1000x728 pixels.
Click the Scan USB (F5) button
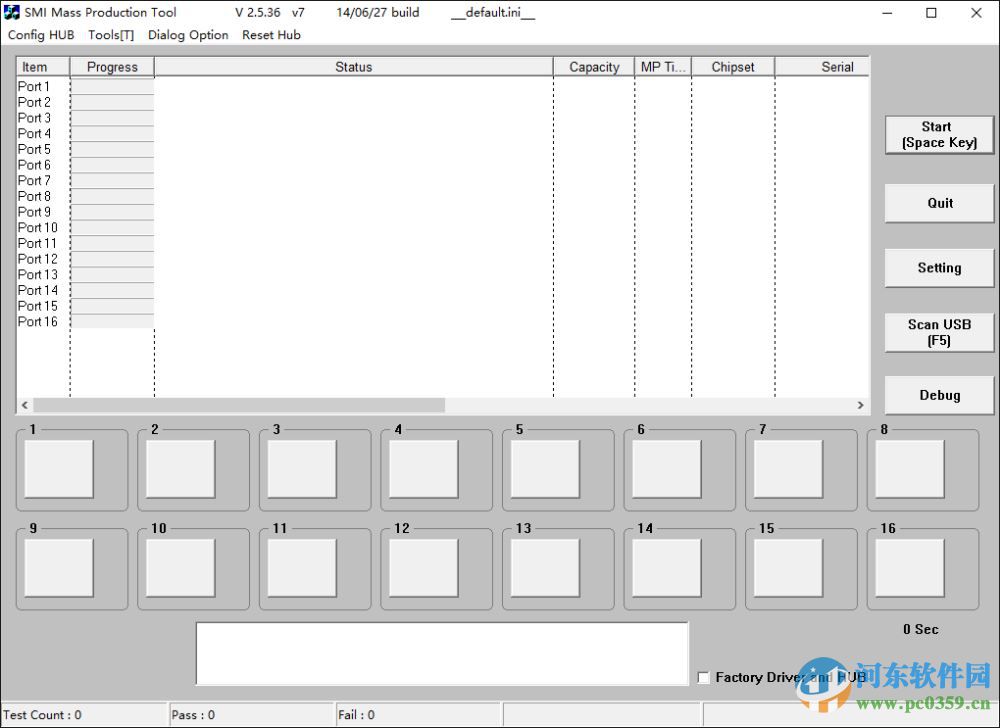939,332
